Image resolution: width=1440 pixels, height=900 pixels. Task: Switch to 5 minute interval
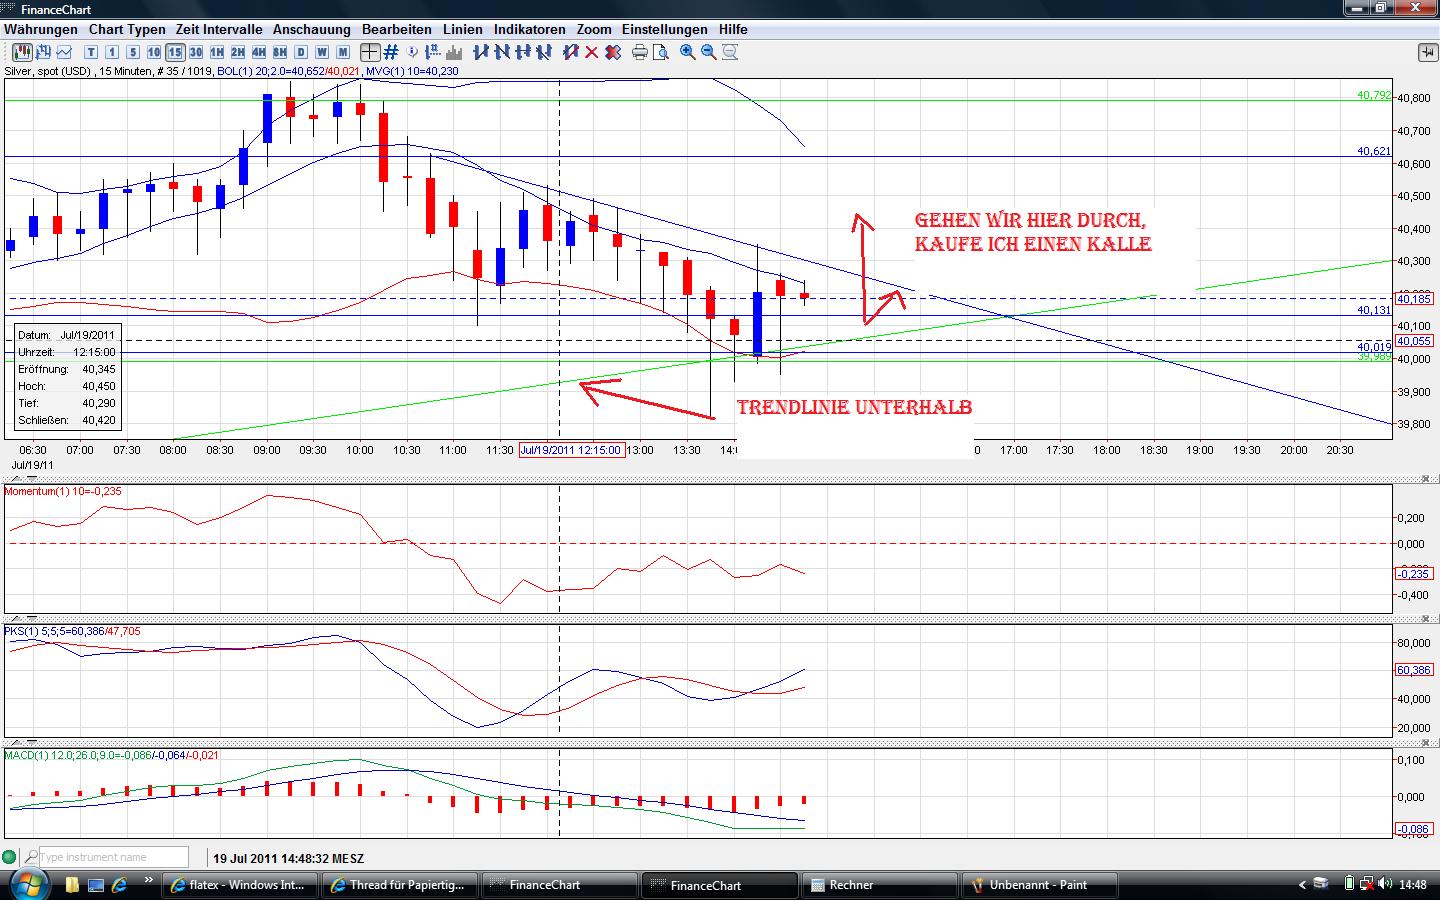coord(133,52)
